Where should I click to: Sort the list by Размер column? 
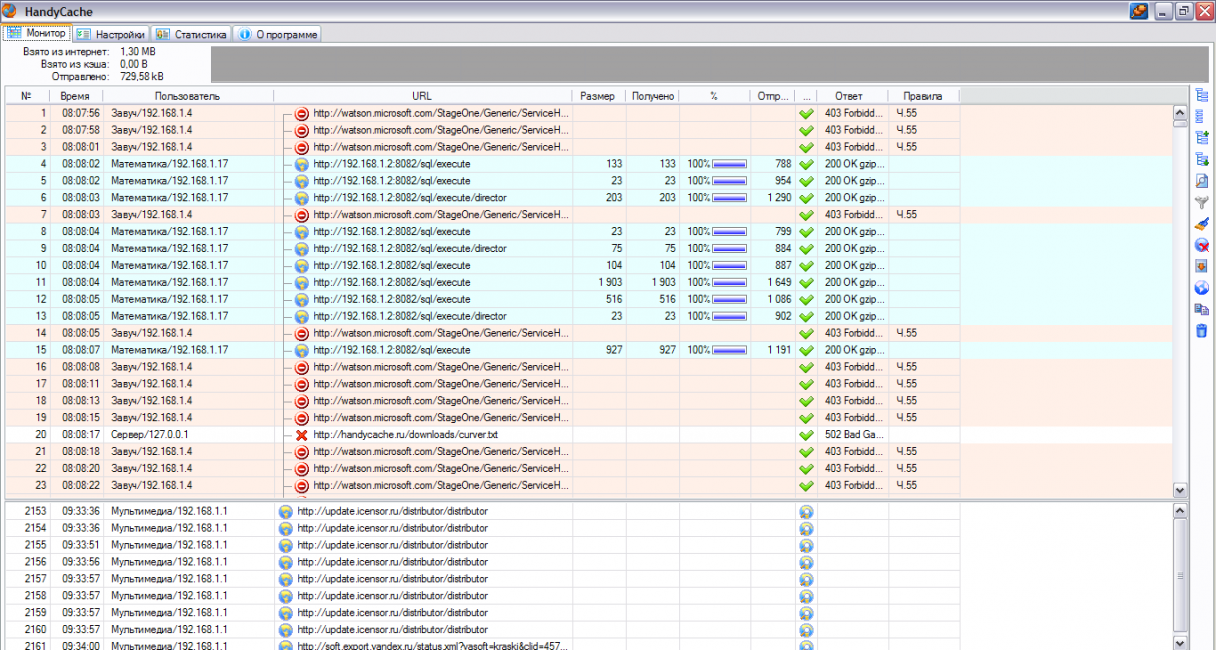(x=598, y=96)
